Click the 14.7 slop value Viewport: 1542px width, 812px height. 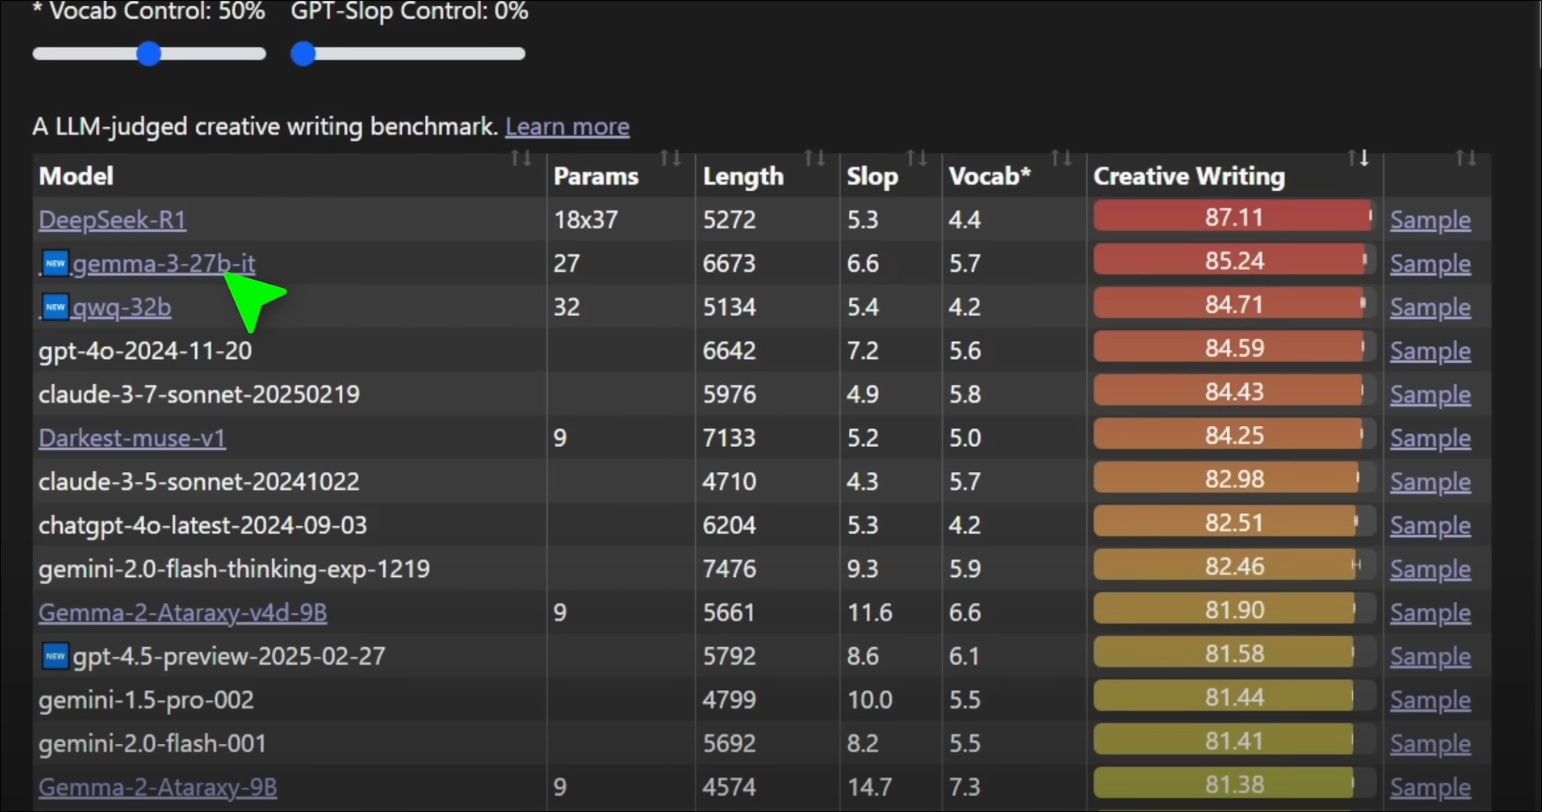(870, 787)
